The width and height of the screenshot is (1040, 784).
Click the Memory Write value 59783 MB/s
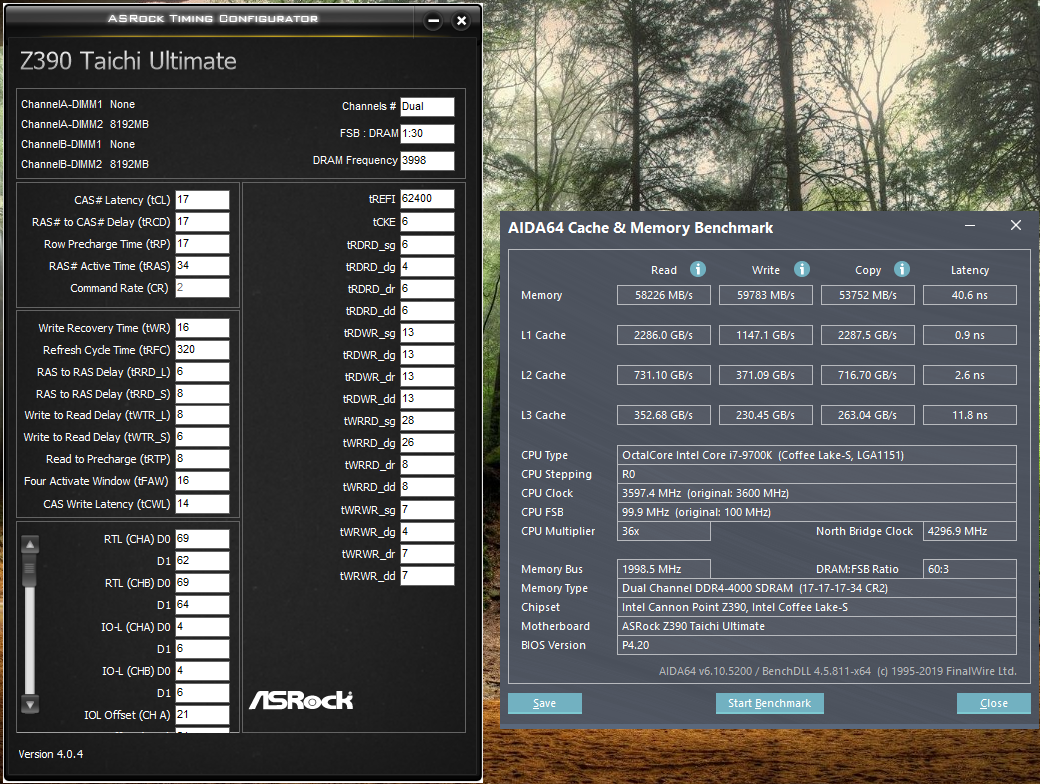coord(765,295)
